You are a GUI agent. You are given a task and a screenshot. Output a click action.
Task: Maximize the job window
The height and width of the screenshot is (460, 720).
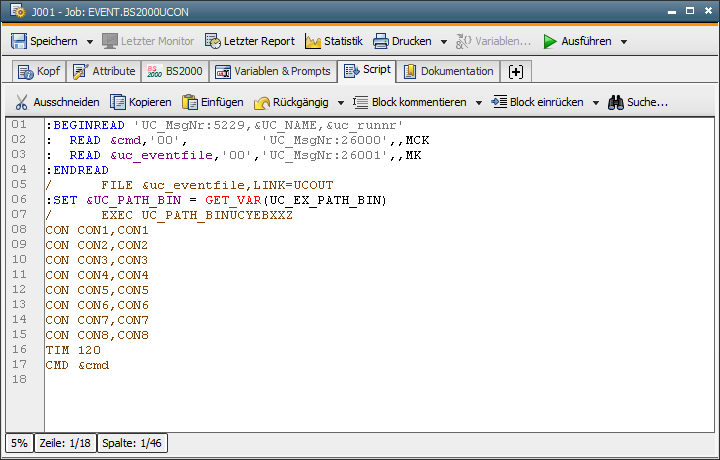[x=690, y=11]
